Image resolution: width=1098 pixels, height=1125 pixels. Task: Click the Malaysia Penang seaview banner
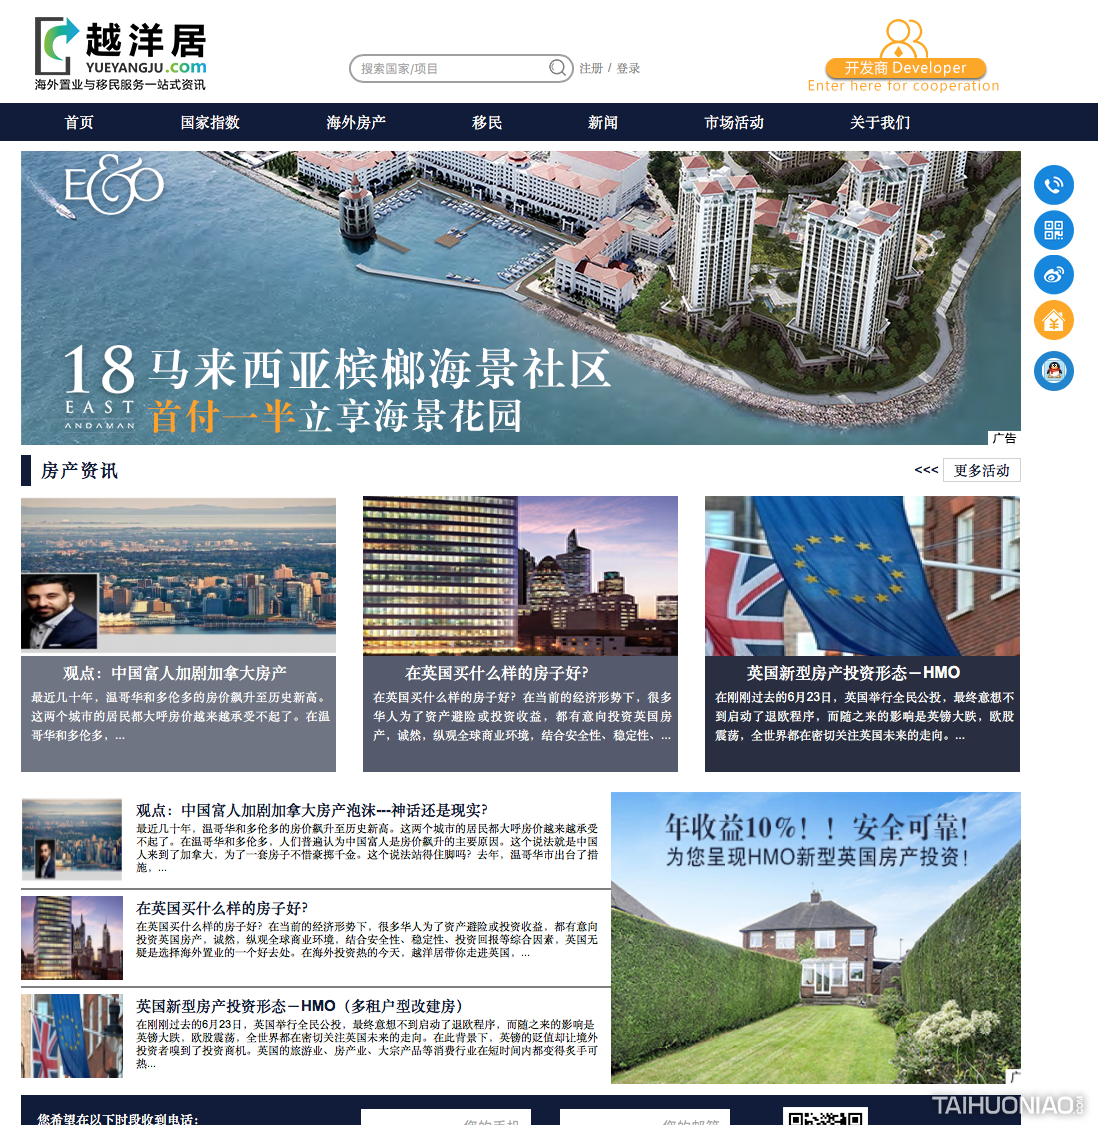(x=520, y=297)
